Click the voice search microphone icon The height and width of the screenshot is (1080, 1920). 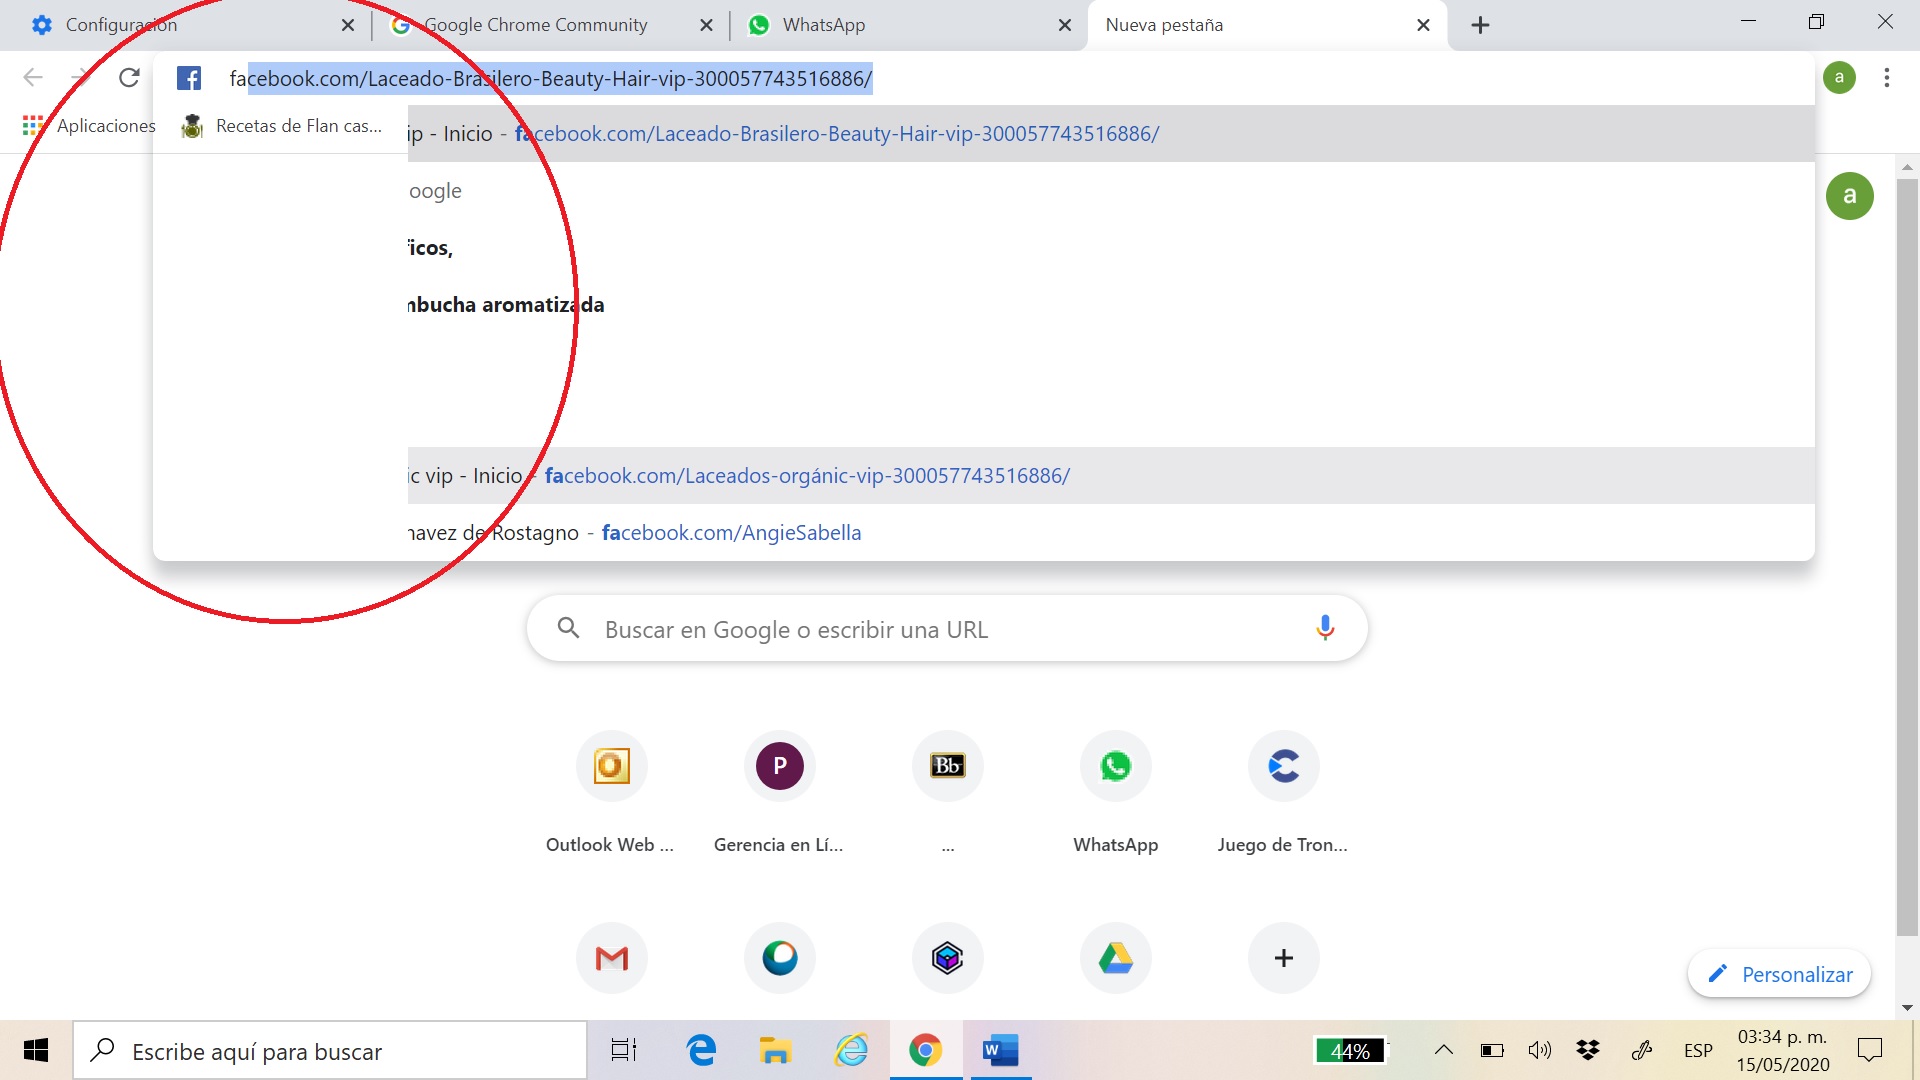click(1325, 628)
